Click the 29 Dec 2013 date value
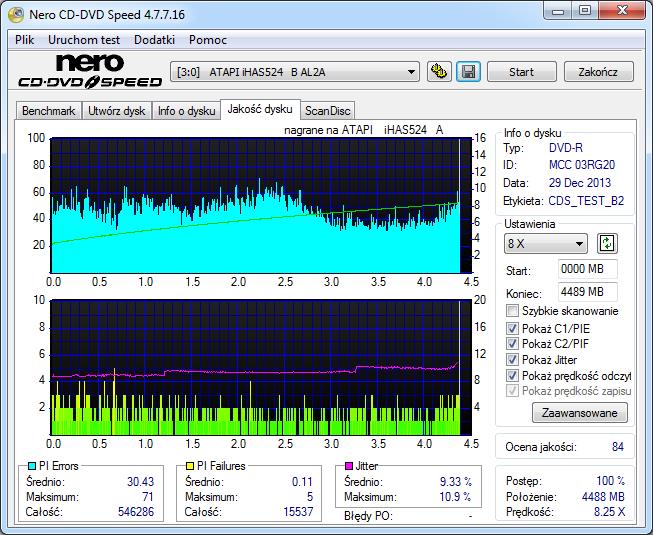The width and height of the screenshot is (653, 535). click(x=580, y=183)
